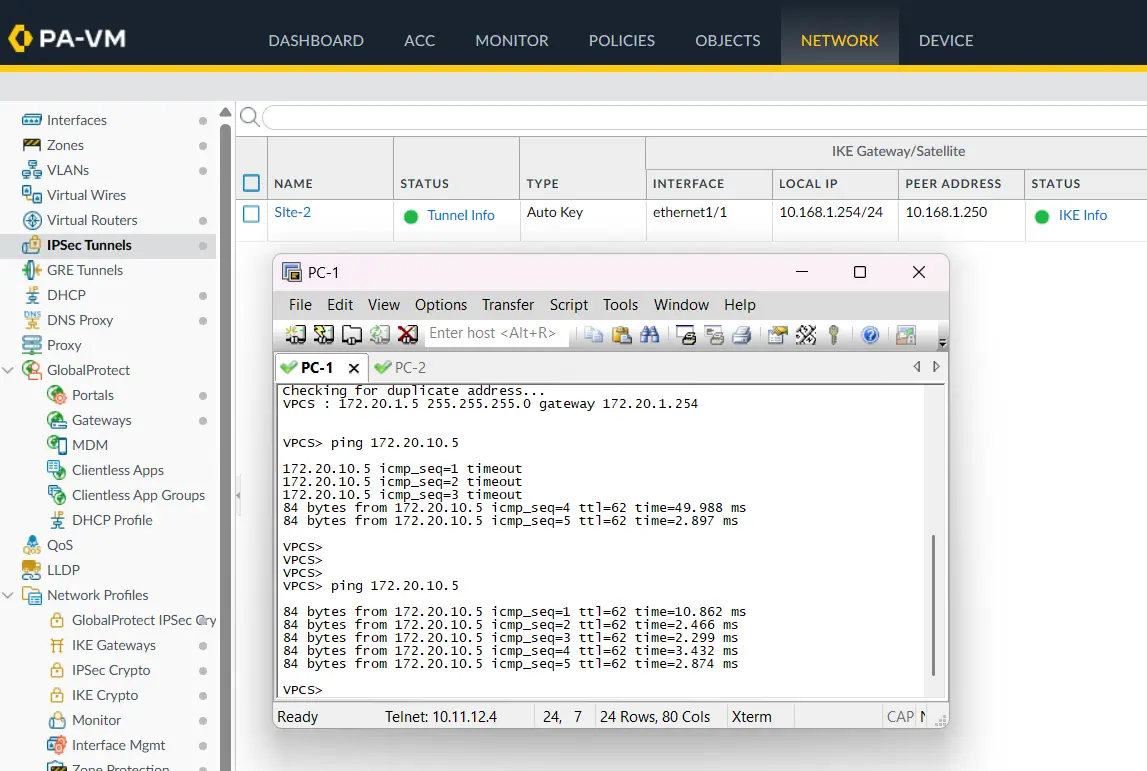Open the Tools menu in PC-1
Image resolution: width=1147 pixels, height=771 pixels.
(620, 304)
